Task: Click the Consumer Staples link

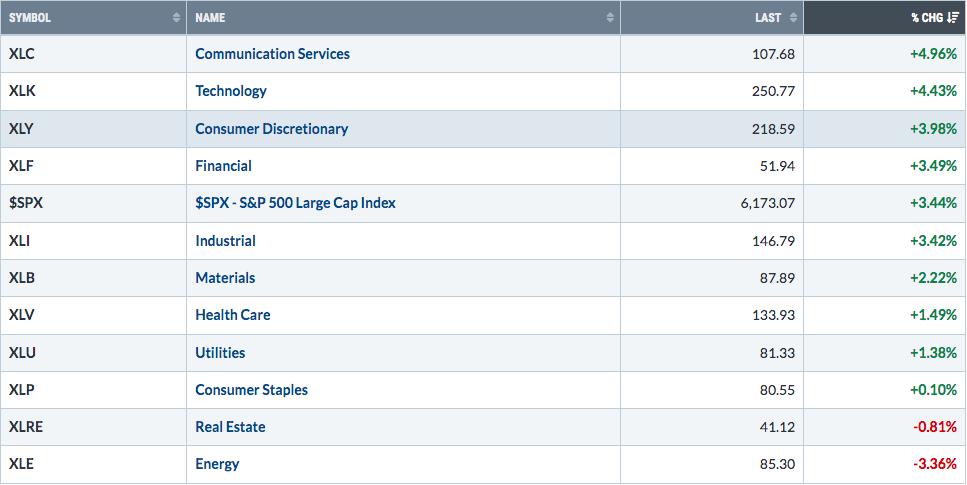Action: [251, 390]
